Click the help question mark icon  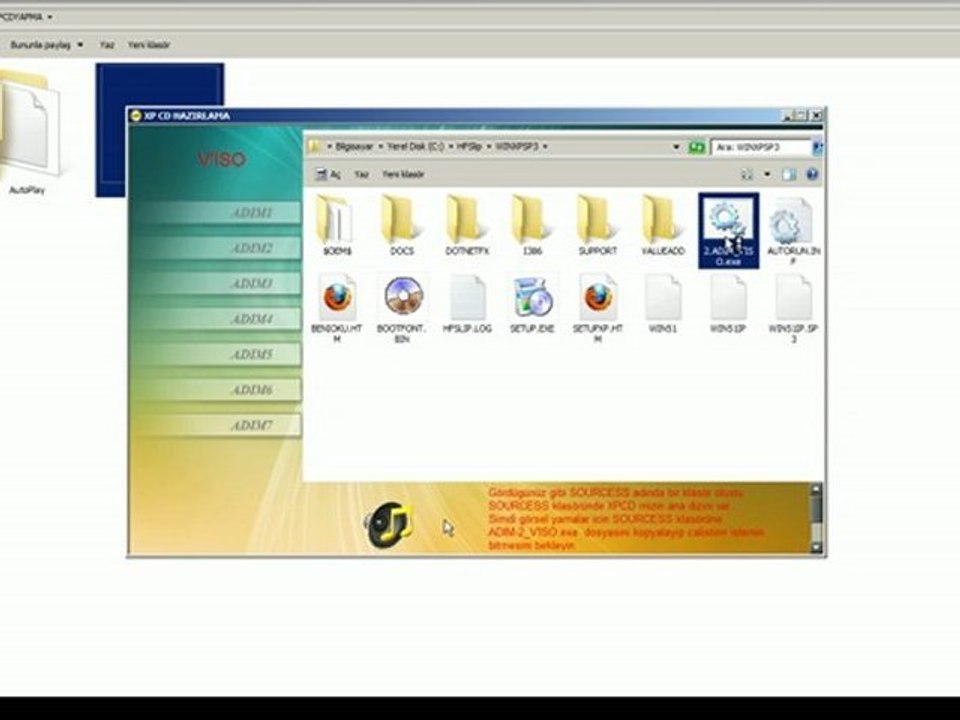812,174
